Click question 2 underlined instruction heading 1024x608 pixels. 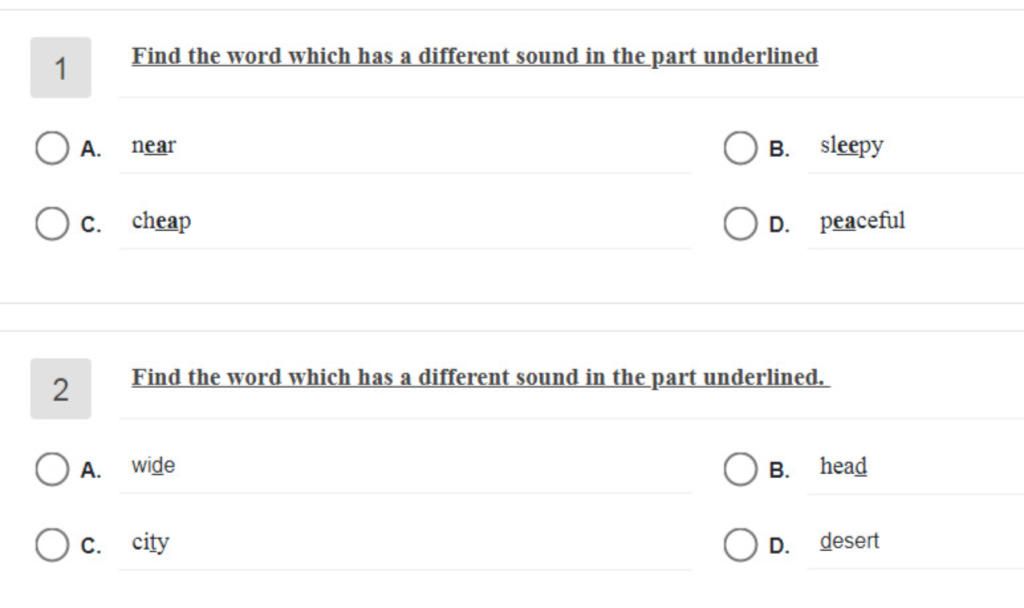481,377
